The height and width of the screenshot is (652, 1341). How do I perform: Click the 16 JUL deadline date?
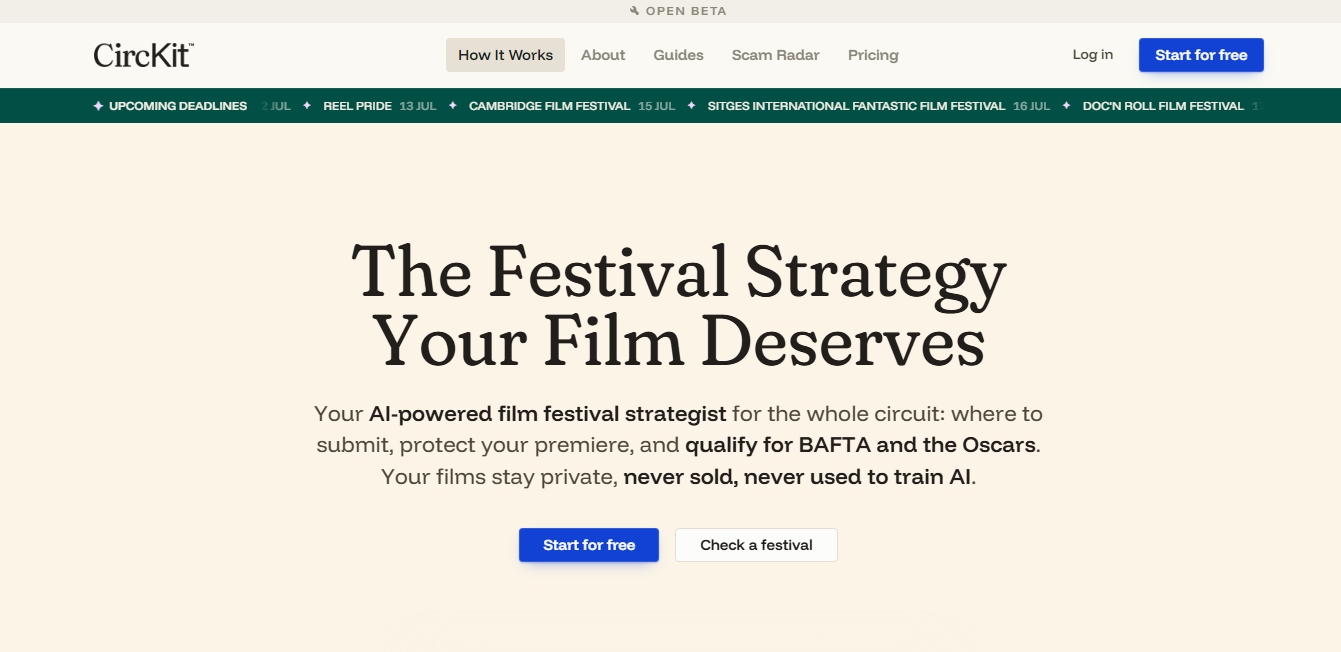(1032, 106)
